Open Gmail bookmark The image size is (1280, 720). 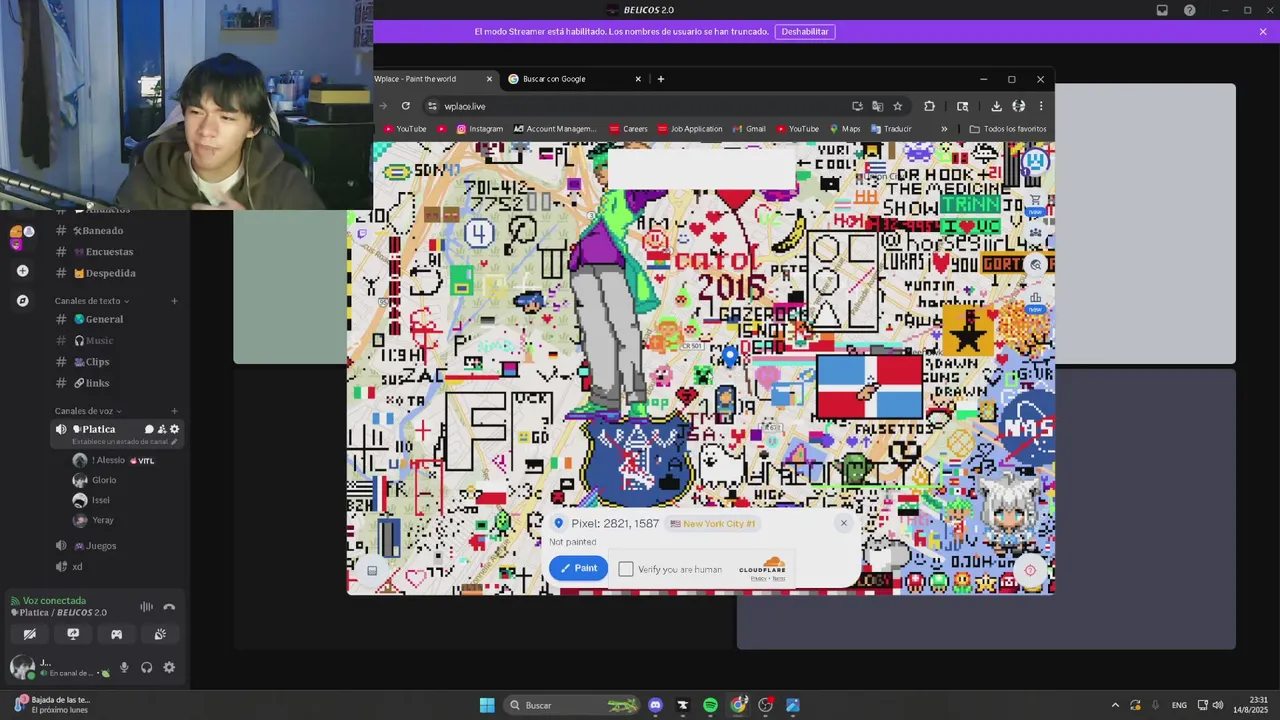(x=749, y=129)
